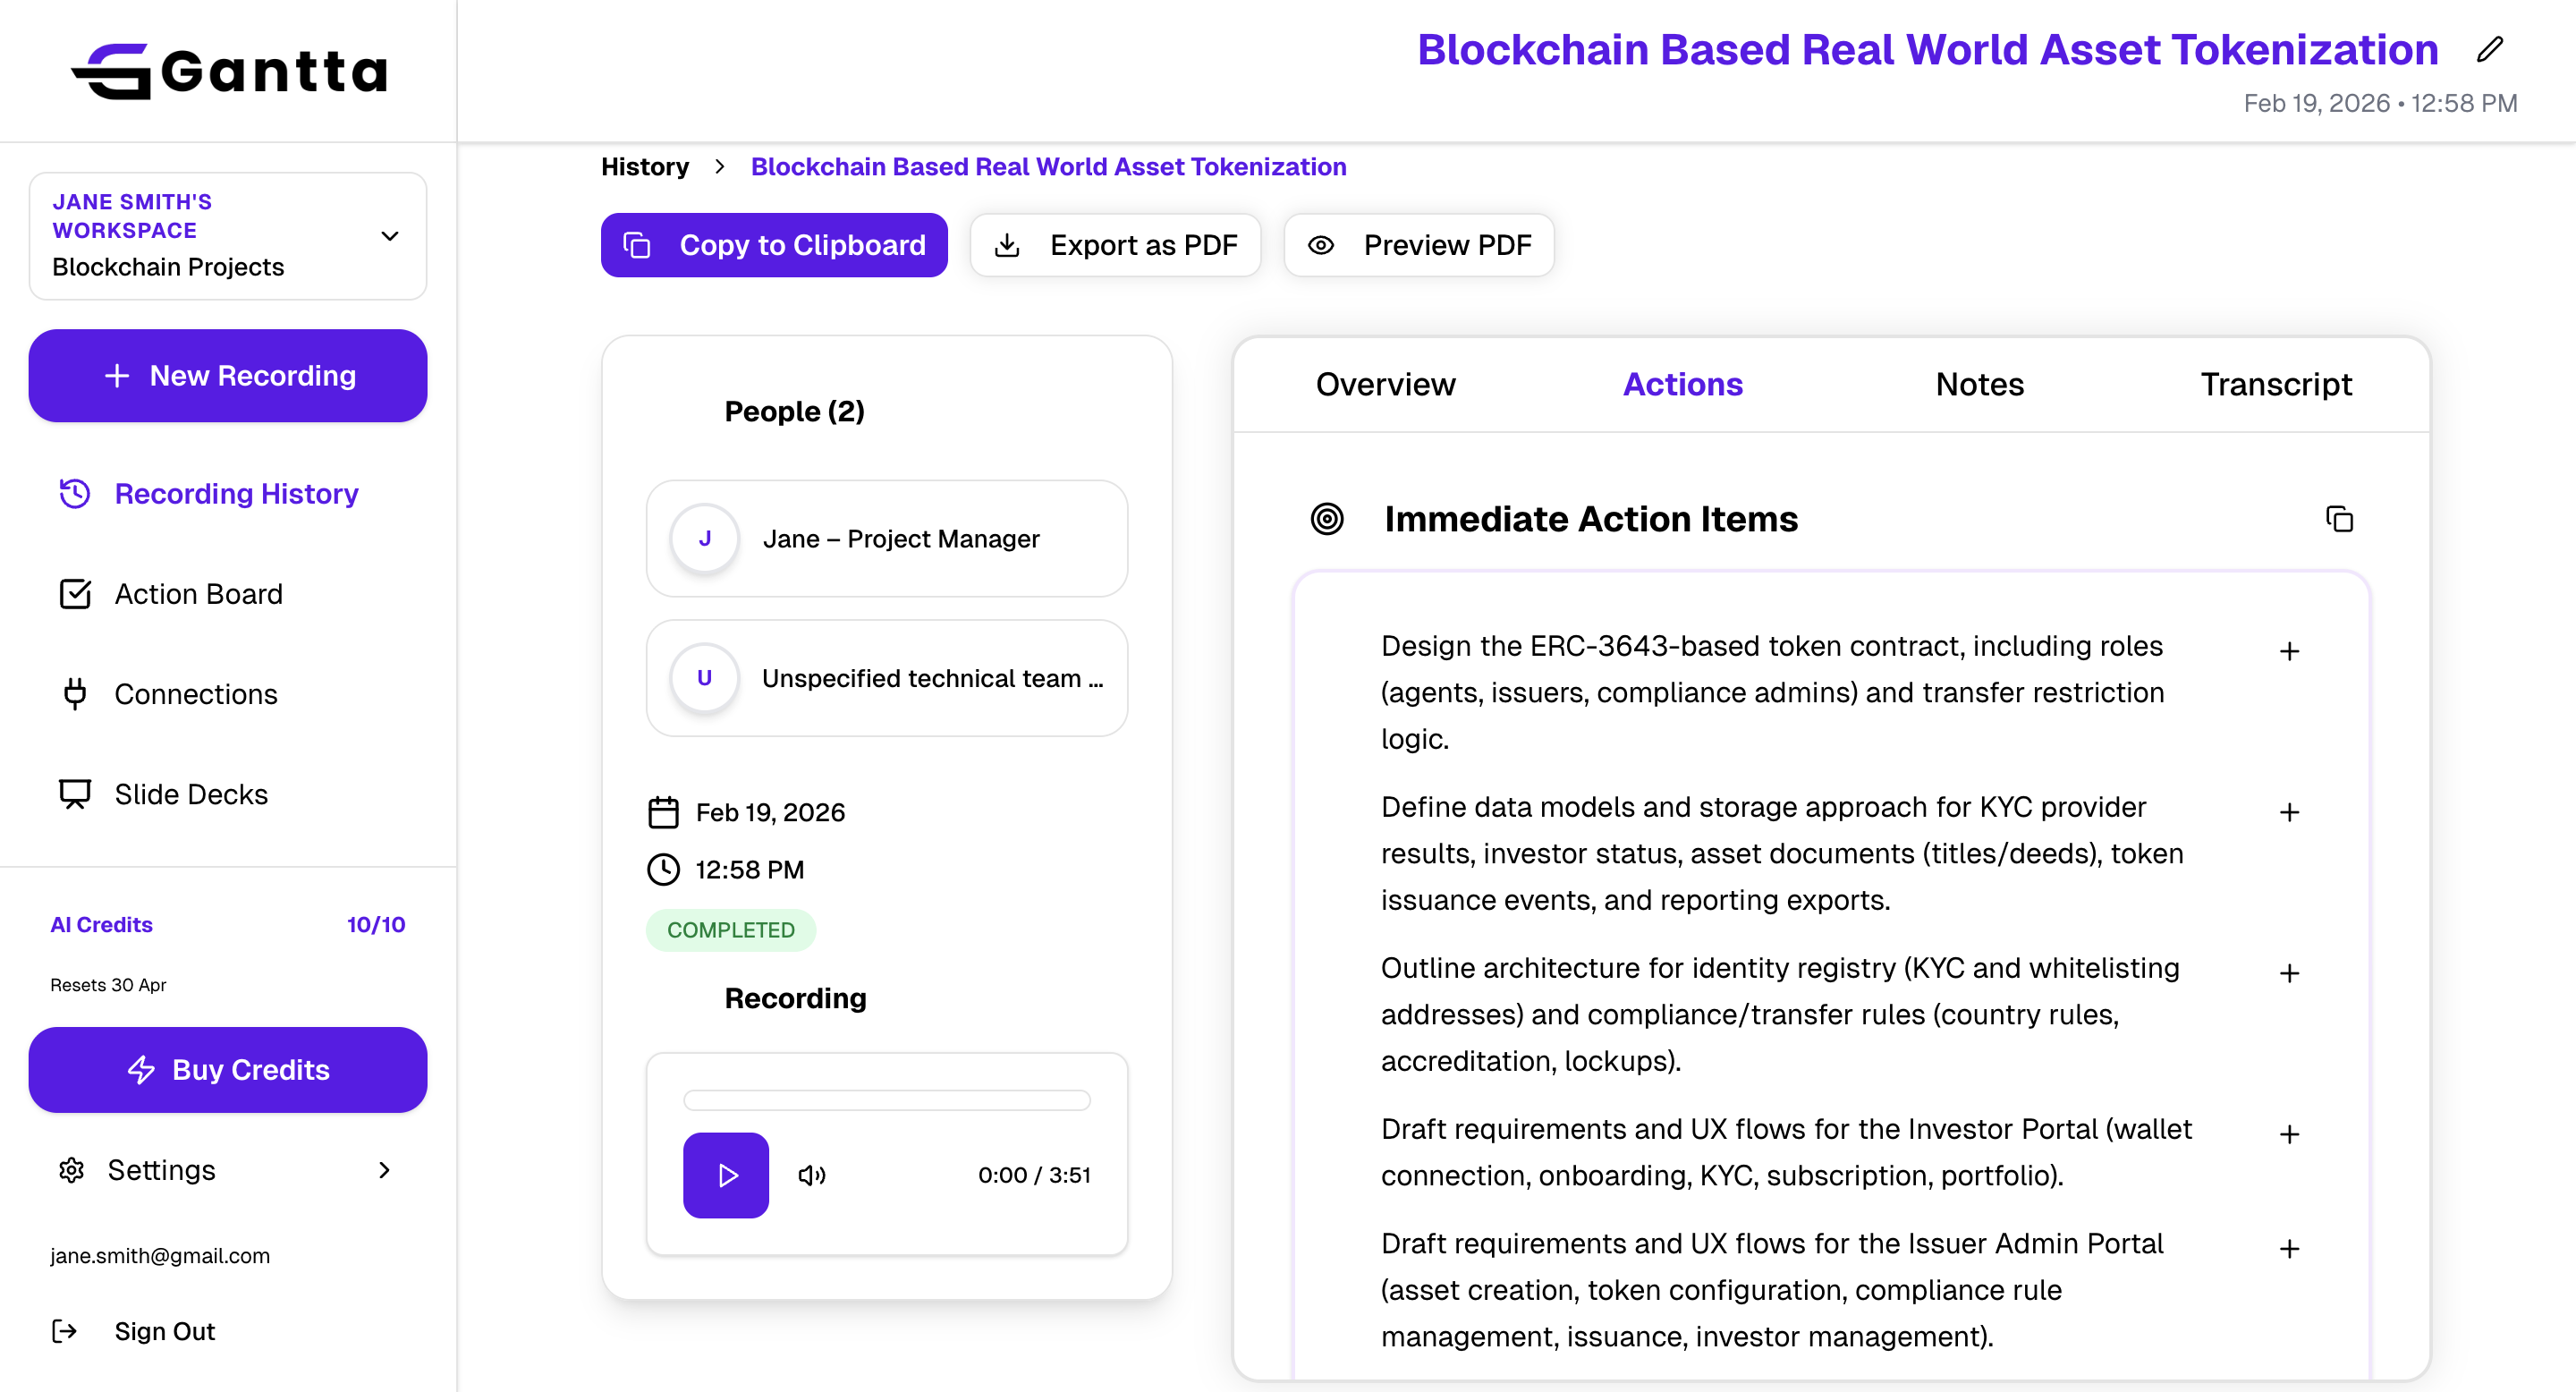Expand Jane Smith's Workspace dropdown

pyautogui.click(x=390, y=236)
